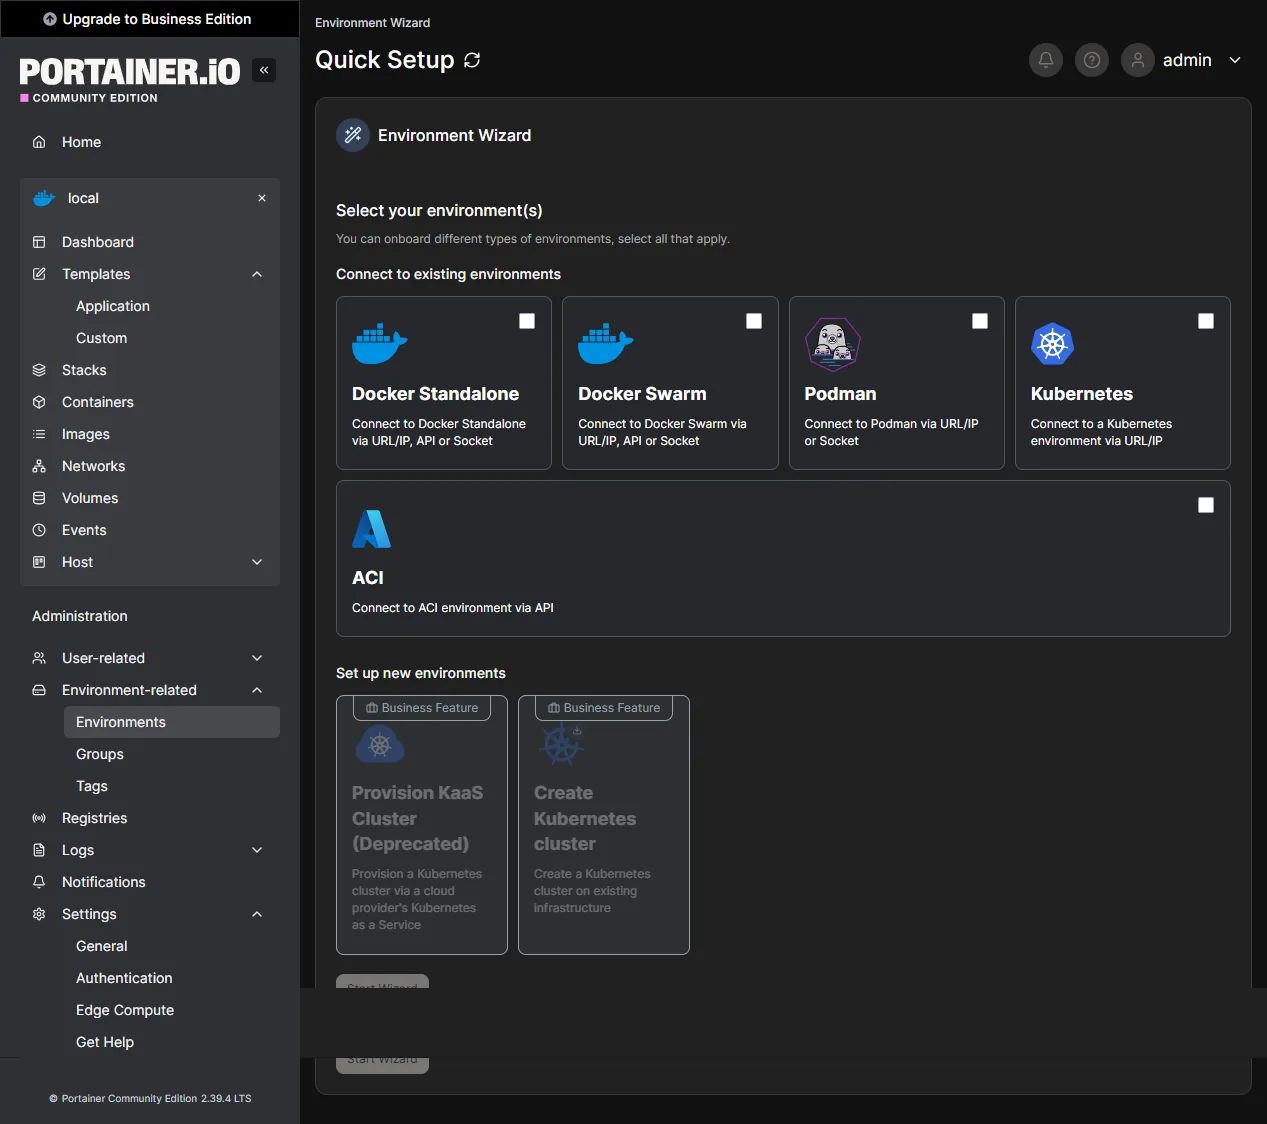Image resolution: width=1267 pixels, height=1124 pixels.
Task: Check the Podman checkbox
Action: [980, 321]
